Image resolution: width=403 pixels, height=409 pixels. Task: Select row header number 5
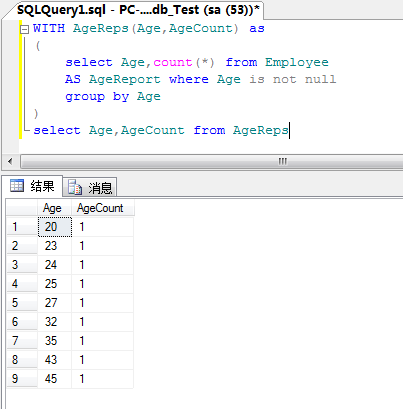22,303
